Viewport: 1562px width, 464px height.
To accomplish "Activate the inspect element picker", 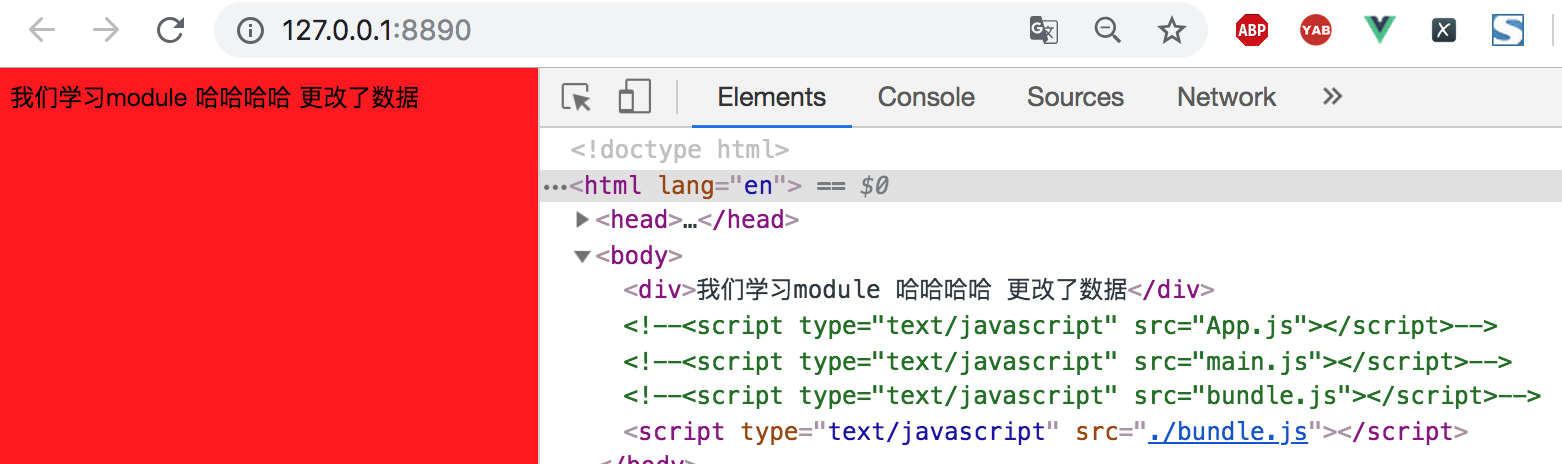I will [x=577, y=97].
